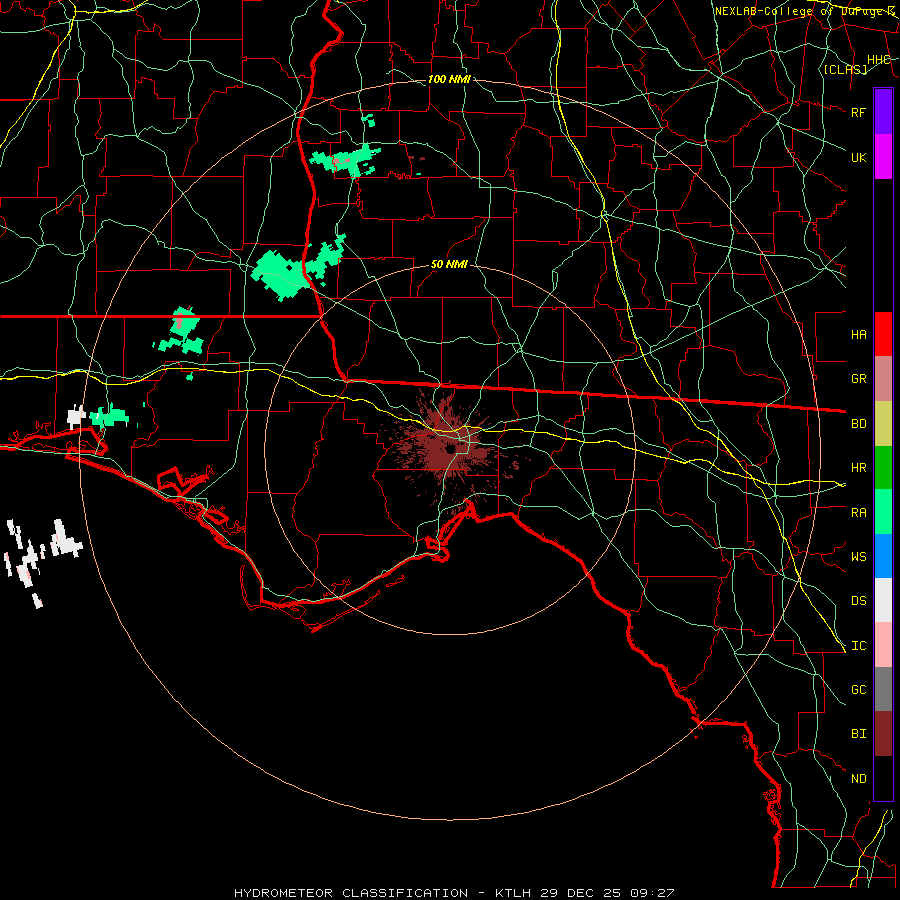Click the RF legend label

(x=858, y=112)
